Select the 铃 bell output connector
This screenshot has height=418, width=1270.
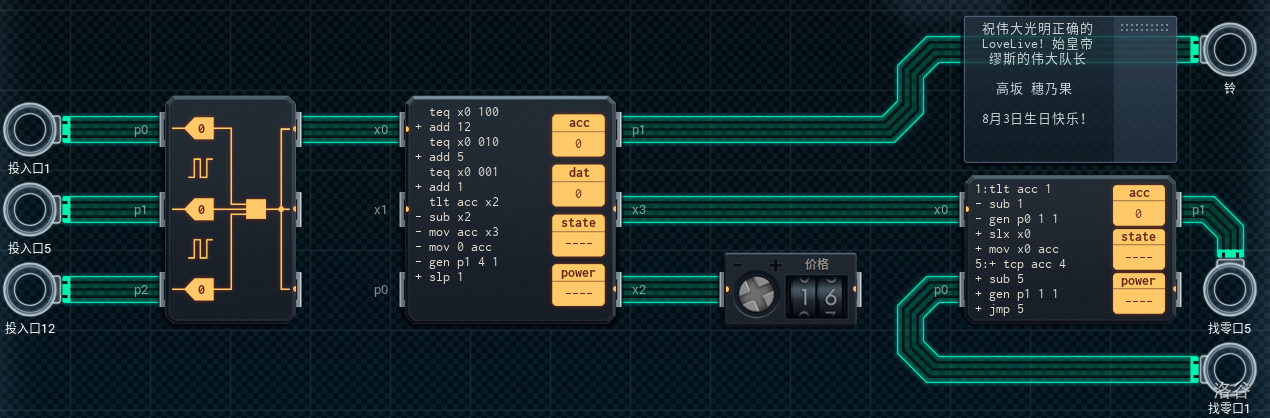1229,49
